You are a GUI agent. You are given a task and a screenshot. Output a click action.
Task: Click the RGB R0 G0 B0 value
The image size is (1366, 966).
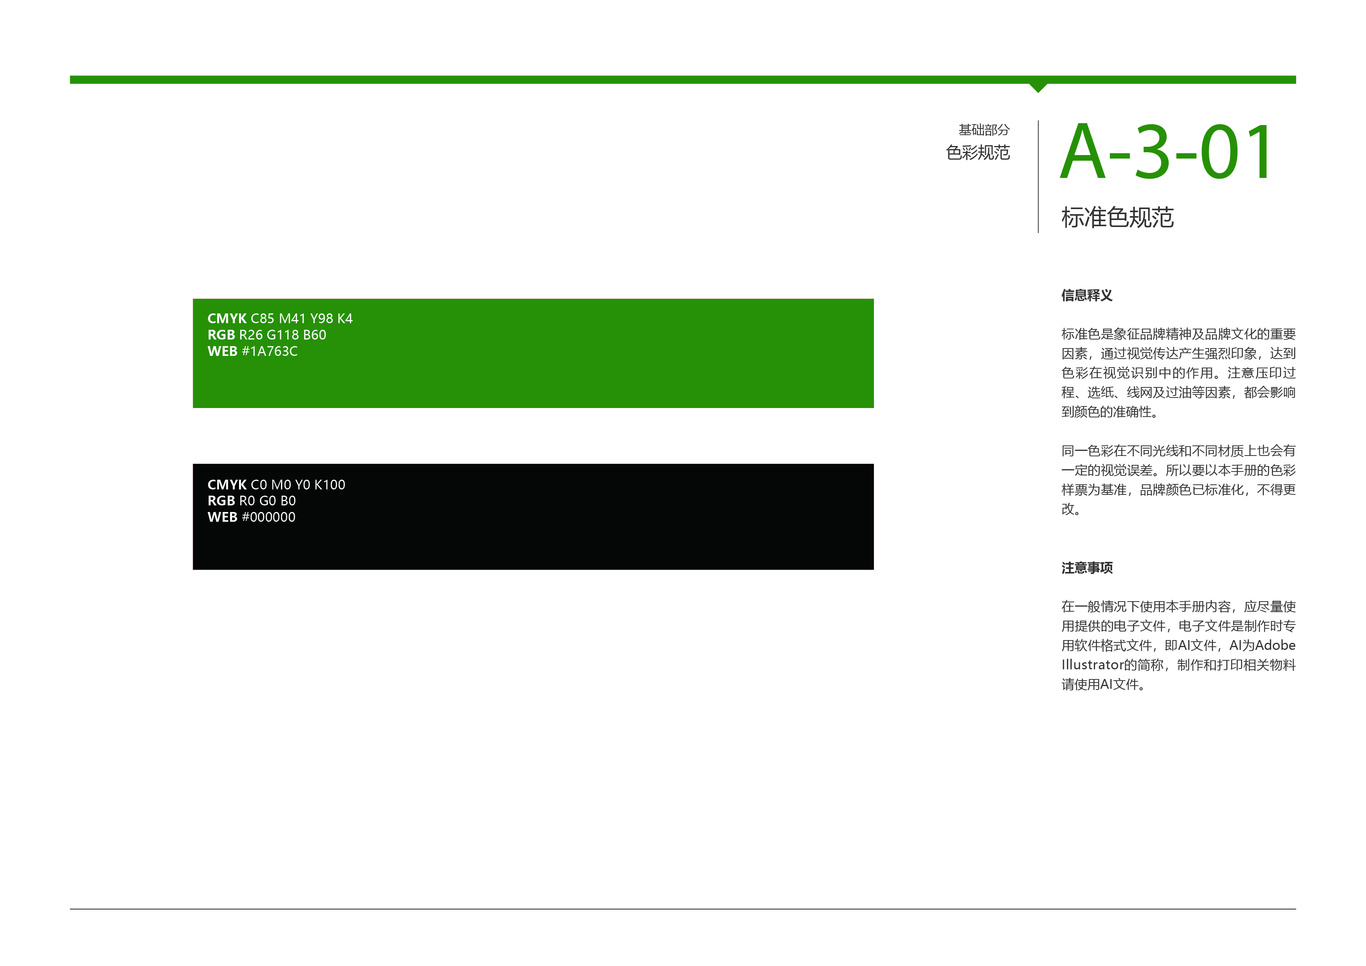tap(252, 501)
